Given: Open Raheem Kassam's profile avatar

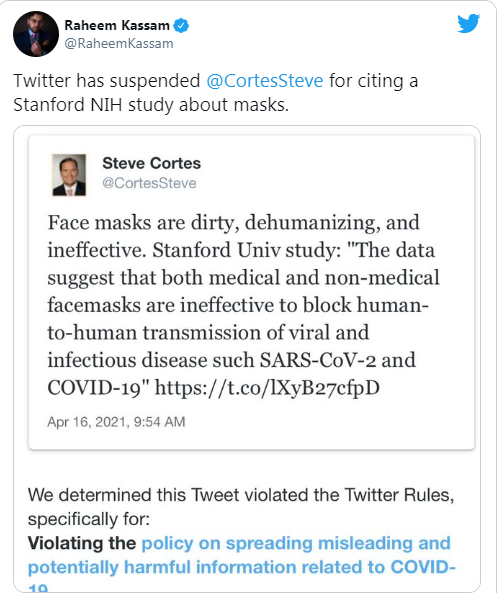Looking at the screenshot, I should coord(36,34).
